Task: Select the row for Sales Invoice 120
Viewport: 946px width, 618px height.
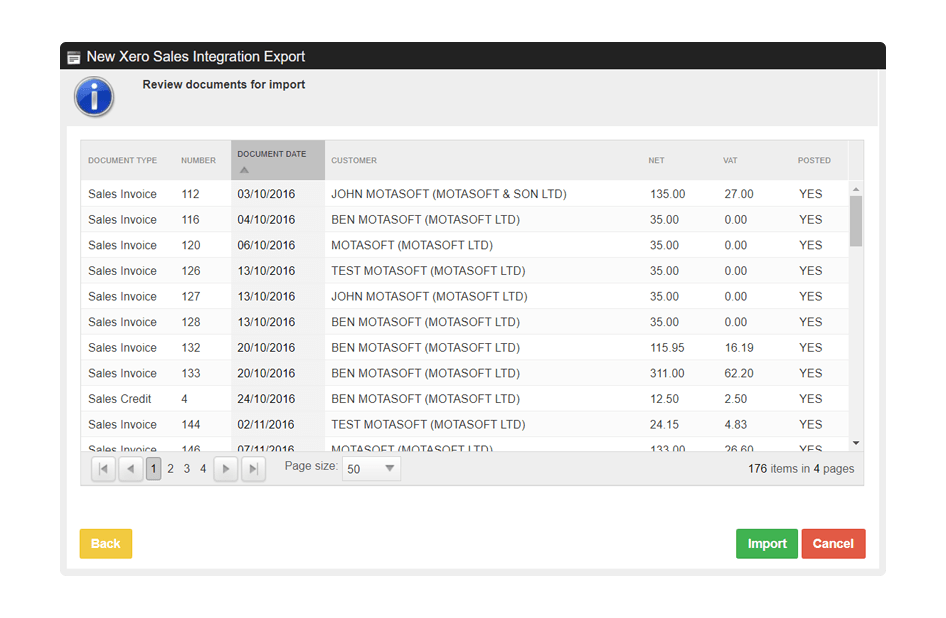Action: 465,245
